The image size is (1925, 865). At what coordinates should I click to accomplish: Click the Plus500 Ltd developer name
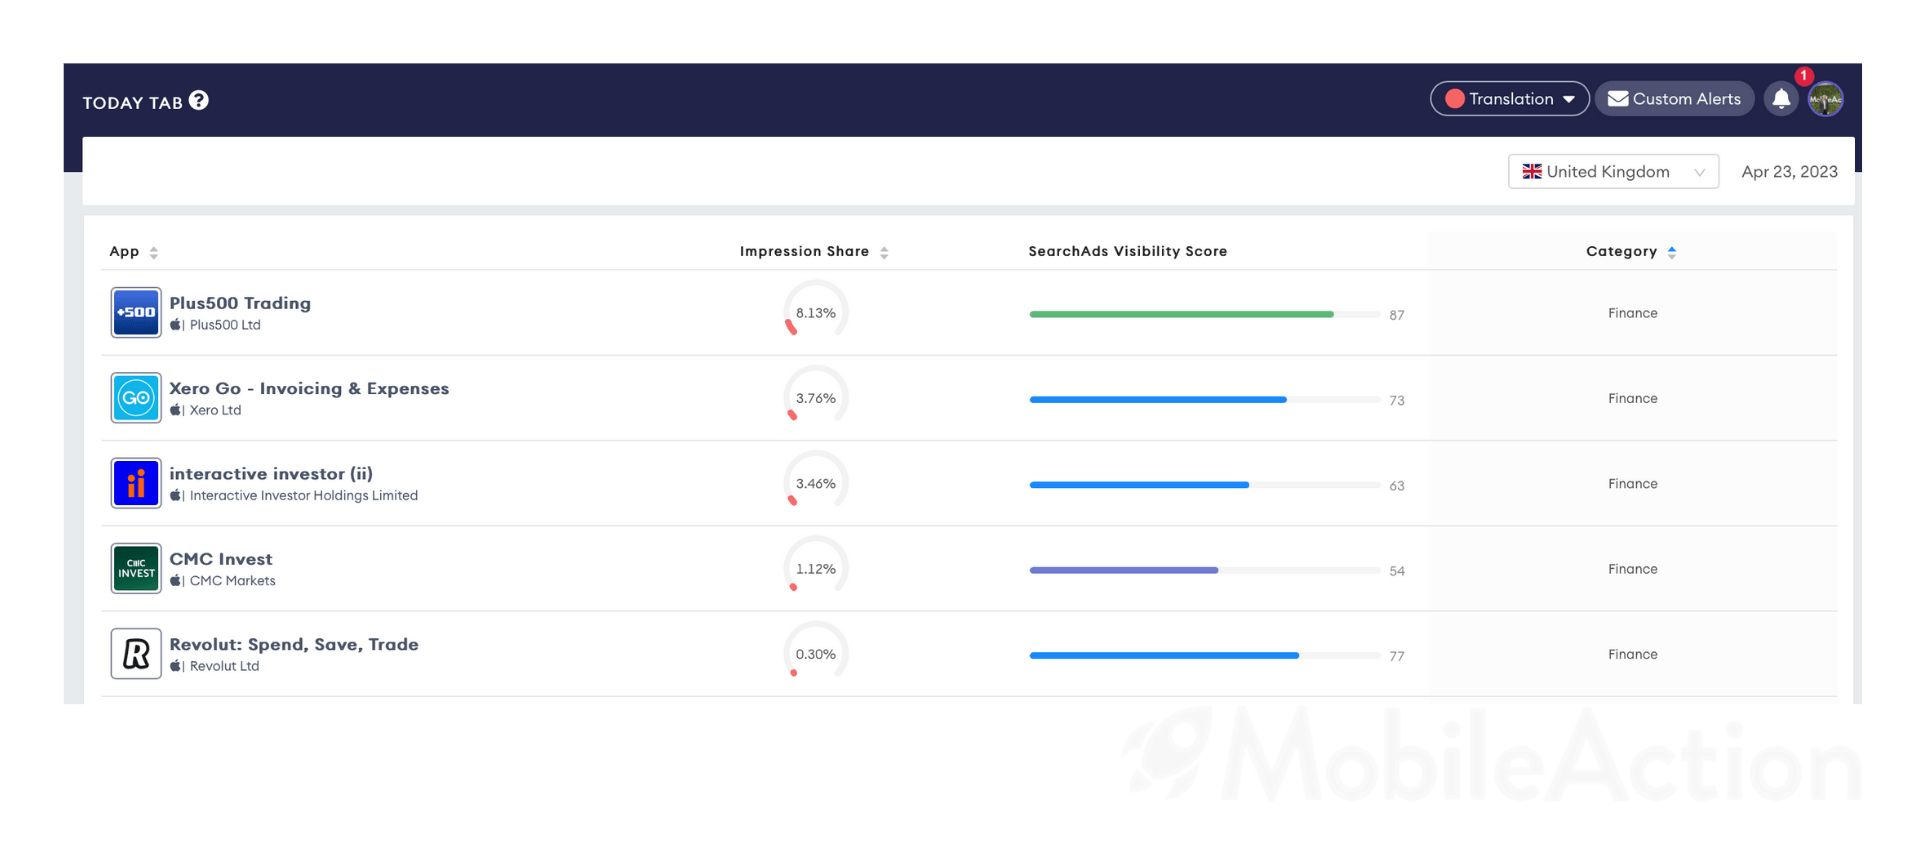(x=225, y=325)
